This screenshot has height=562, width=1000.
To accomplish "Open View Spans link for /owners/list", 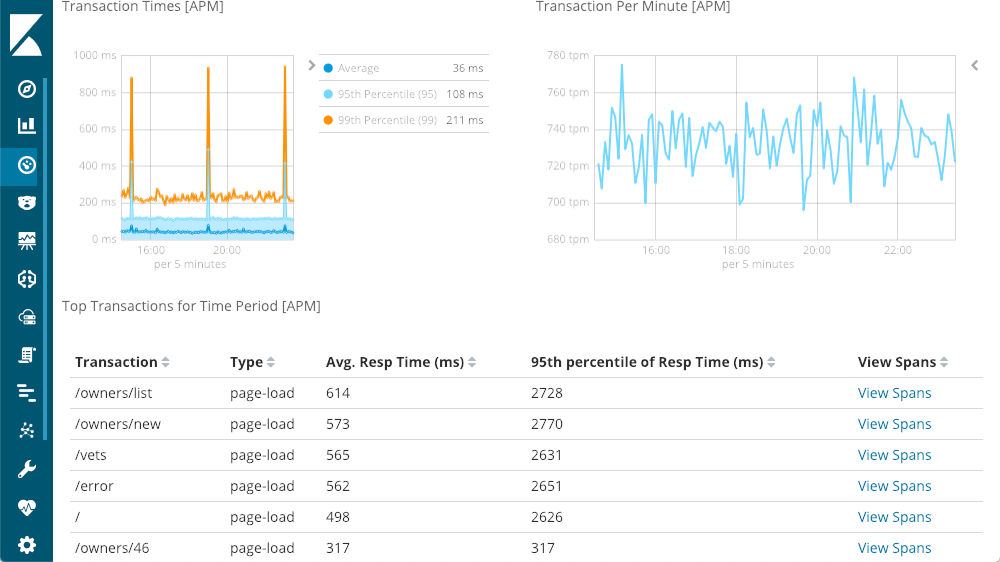I will pos(894,393).
